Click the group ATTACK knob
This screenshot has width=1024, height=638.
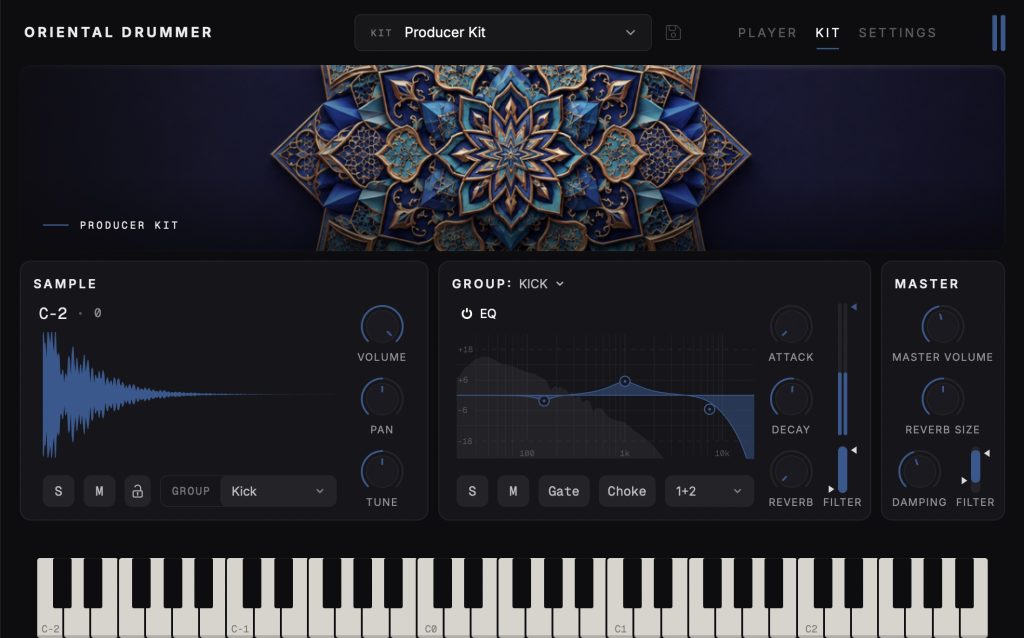[791, 325]
